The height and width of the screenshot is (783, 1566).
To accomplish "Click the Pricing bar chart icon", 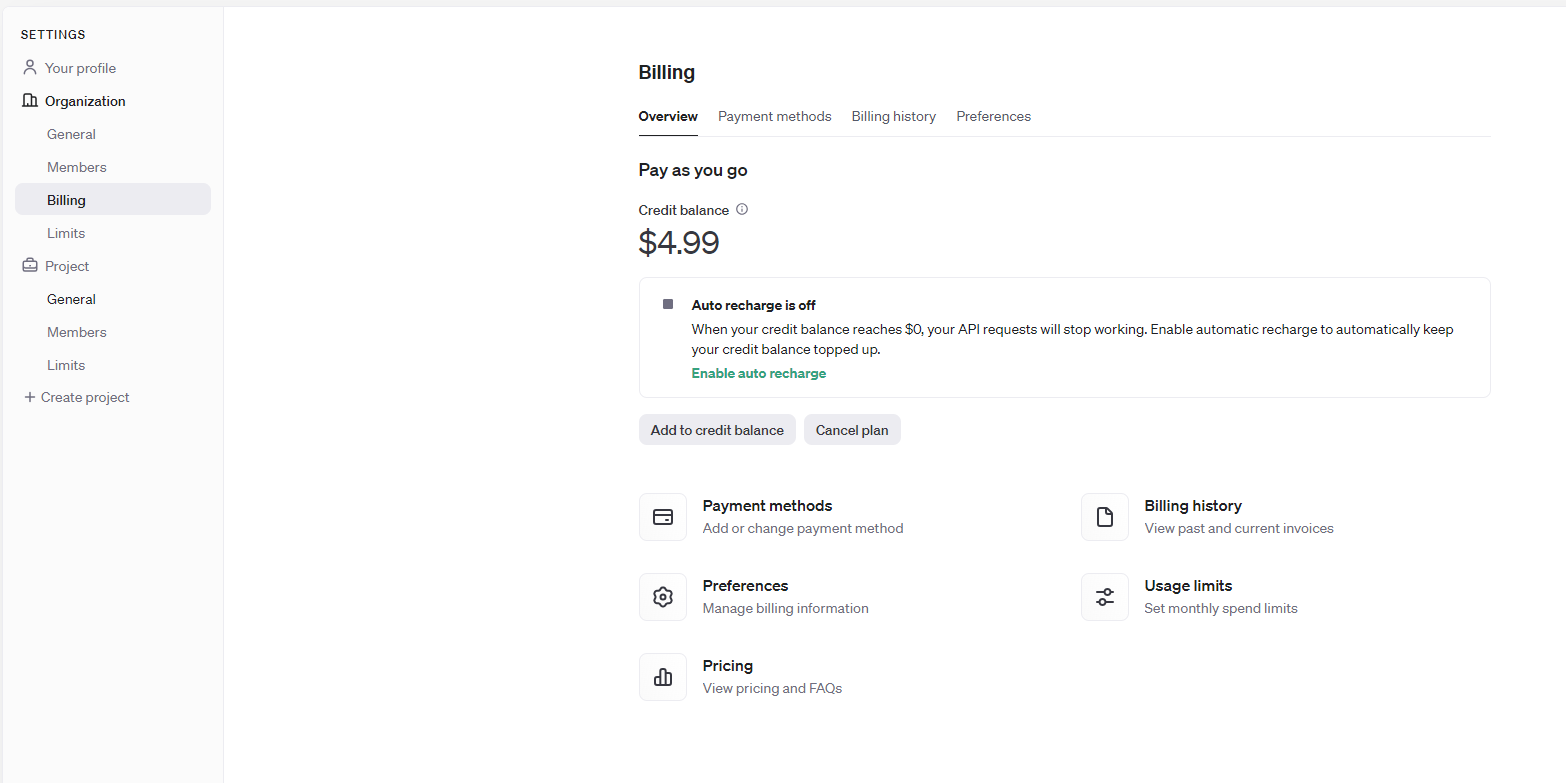I will click(662, 677).
